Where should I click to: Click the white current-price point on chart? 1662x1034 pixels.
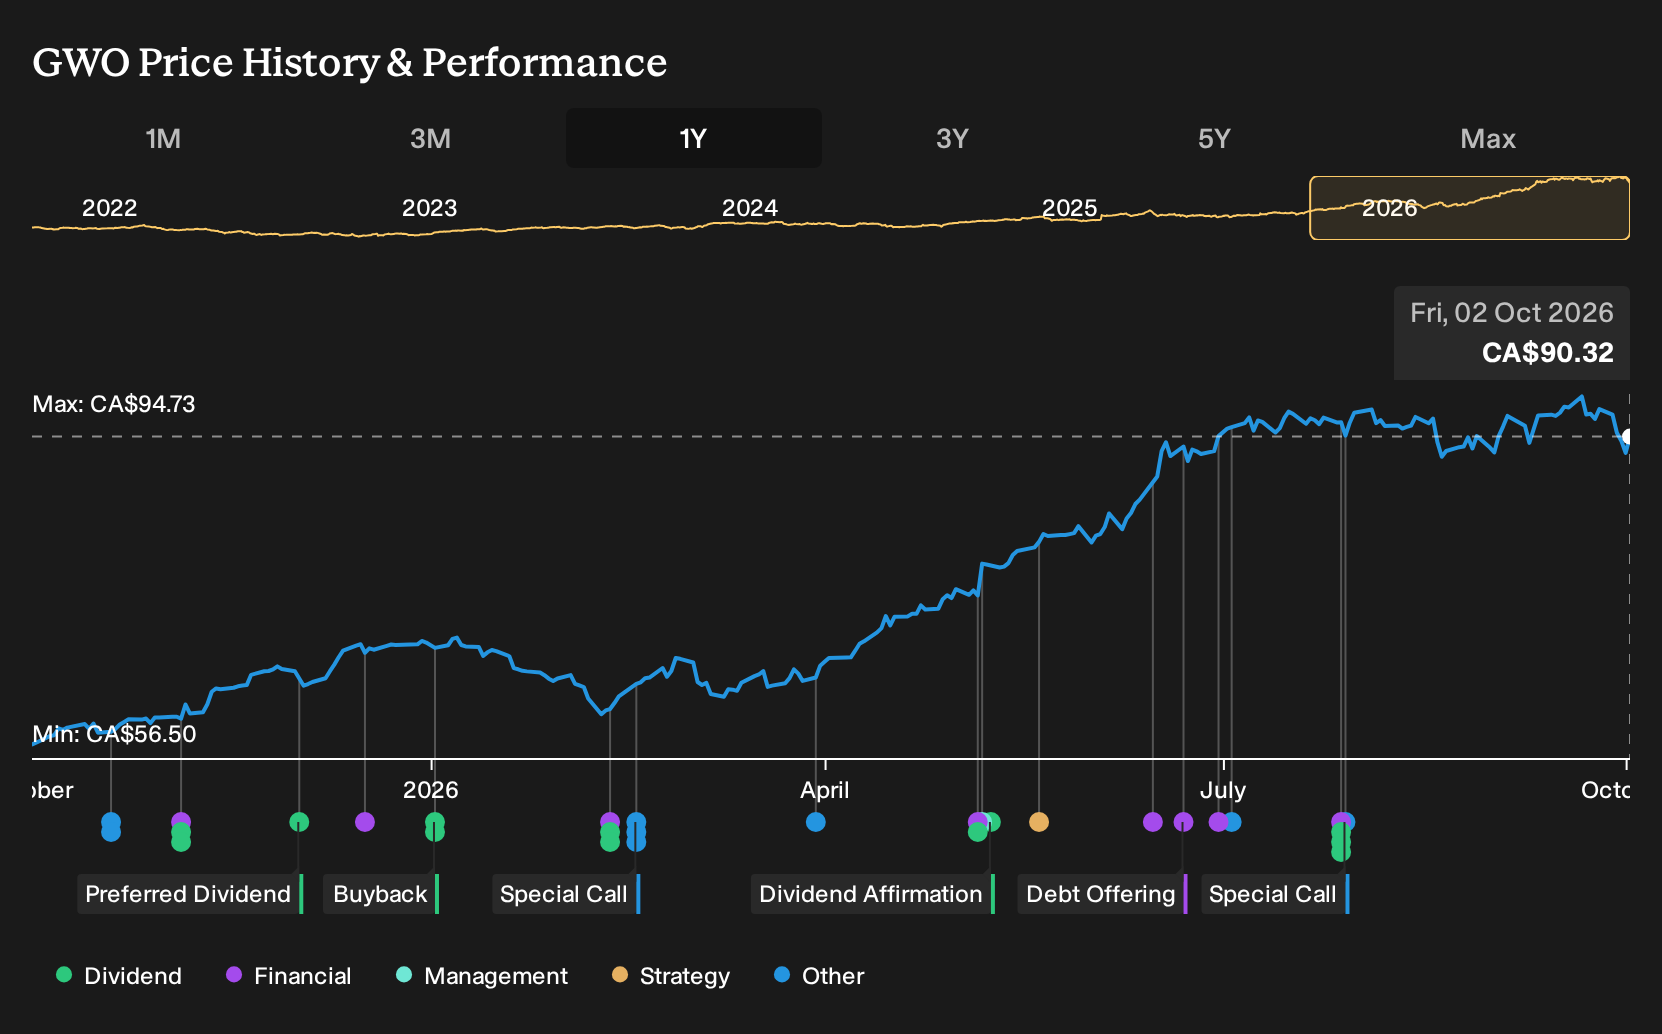click(x=1628, y=437)
